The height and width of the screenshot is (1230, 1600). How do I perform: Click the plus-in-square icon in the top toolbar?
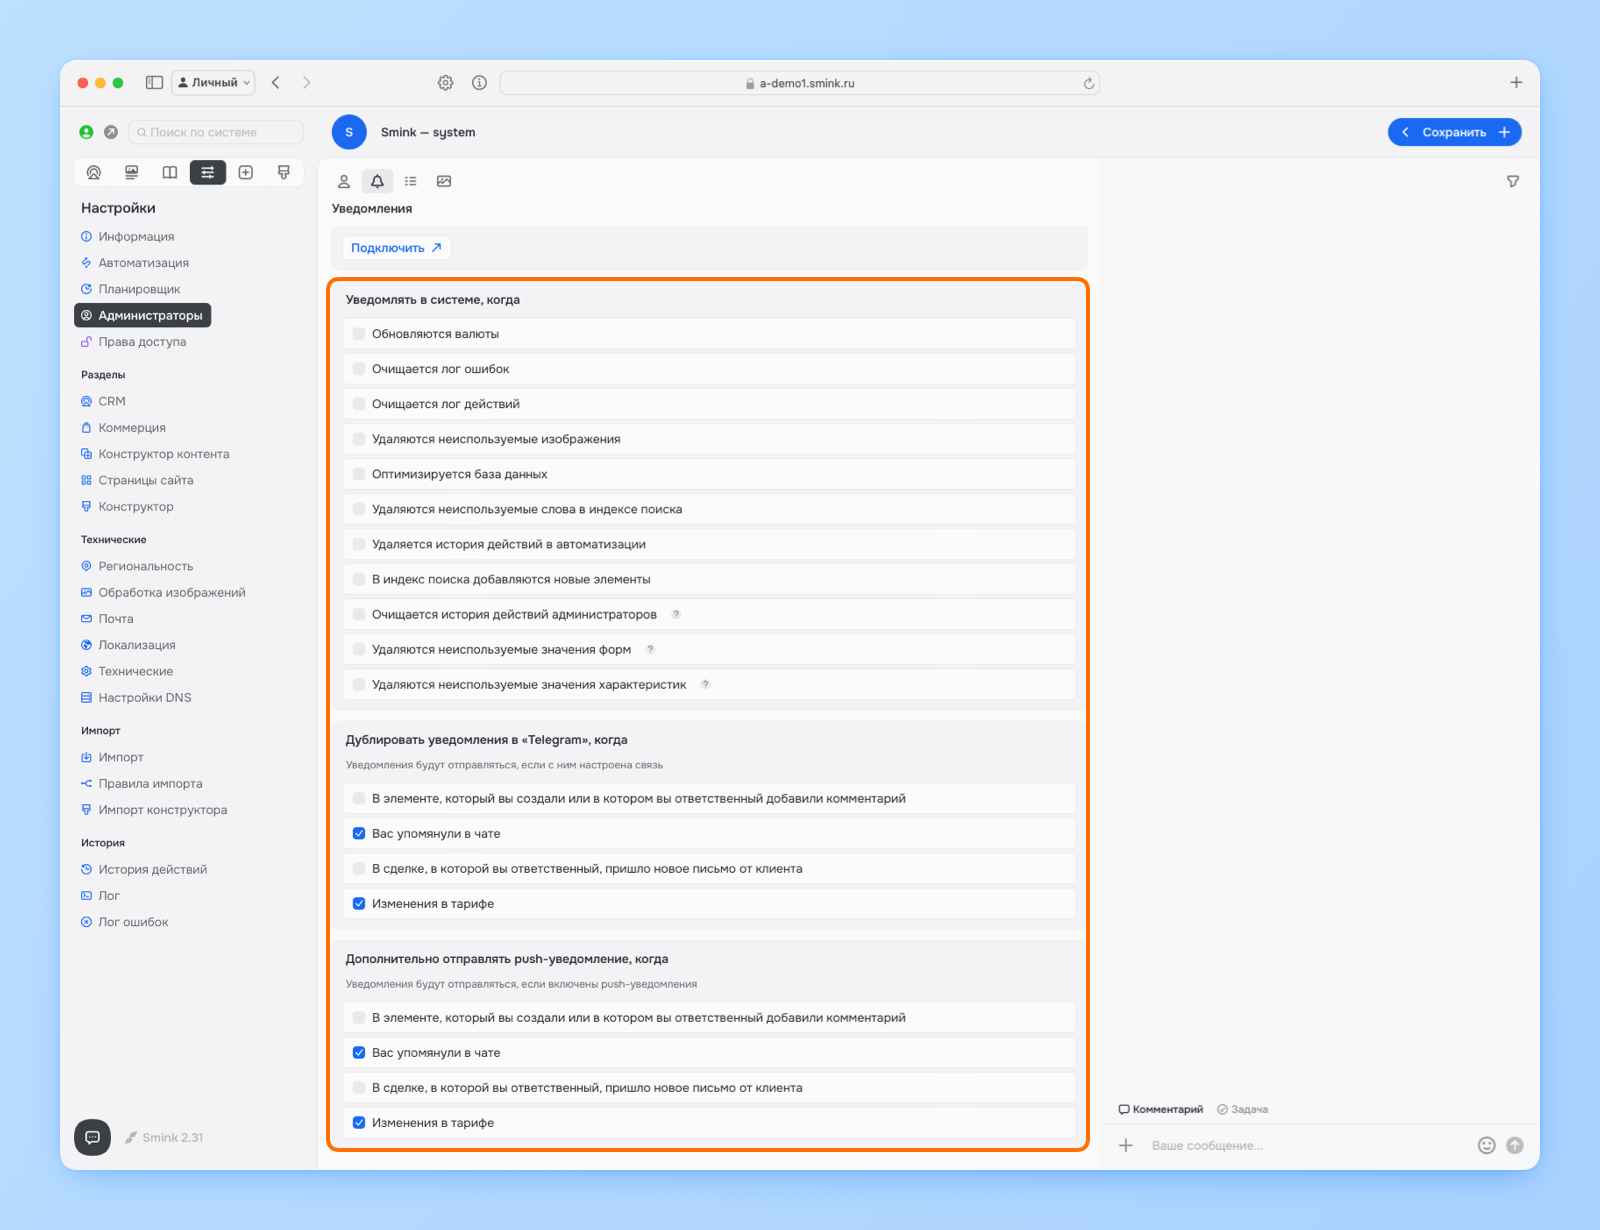tap(246, 172)
